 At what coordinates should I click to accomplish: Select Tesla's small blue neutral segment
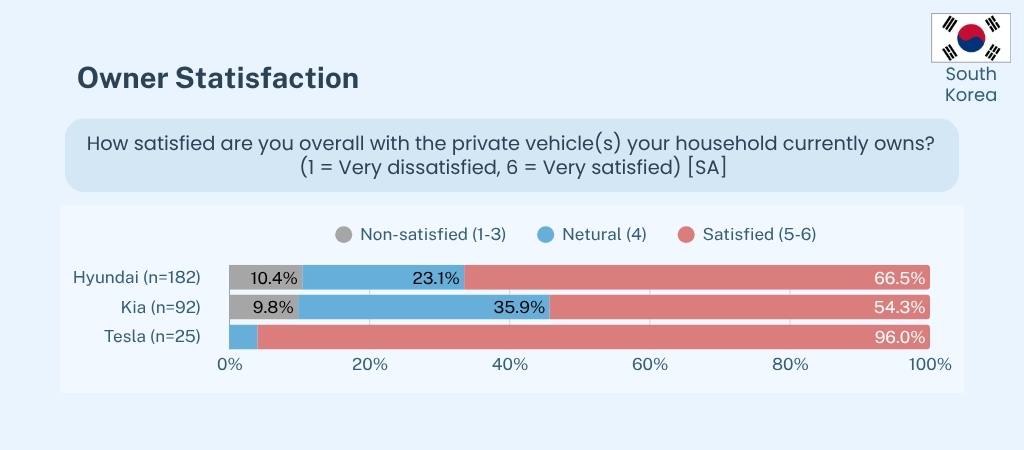coord(244,337)
